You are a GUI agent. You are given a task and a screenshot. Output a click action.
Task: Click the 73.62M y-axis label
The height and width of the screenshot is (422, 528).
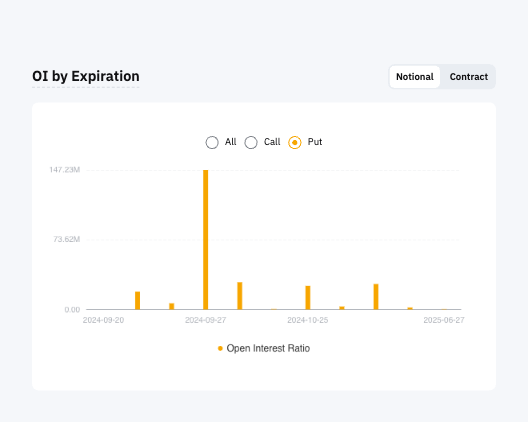tap(67, 239)
